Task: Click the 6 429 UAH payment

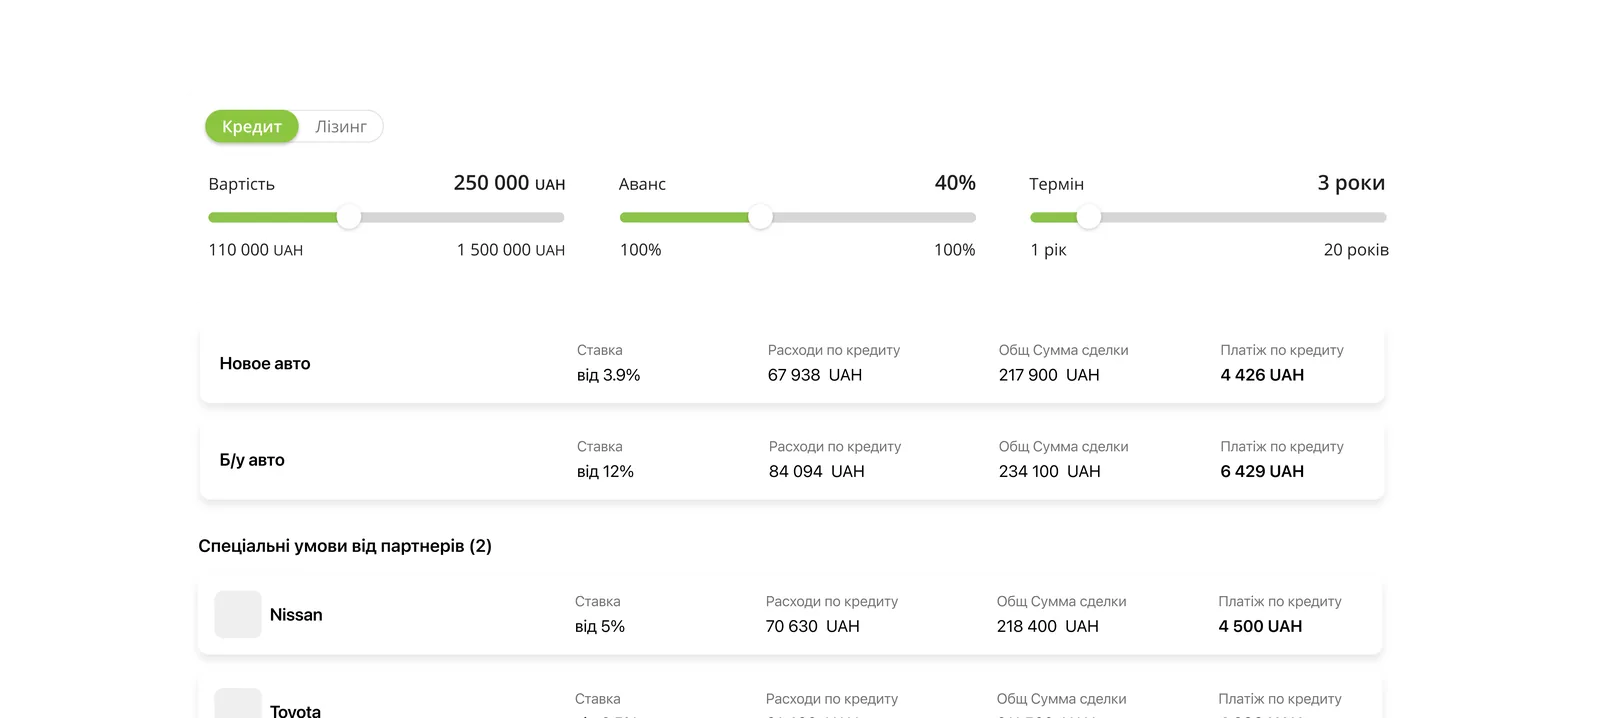Action: [1262, 471]
